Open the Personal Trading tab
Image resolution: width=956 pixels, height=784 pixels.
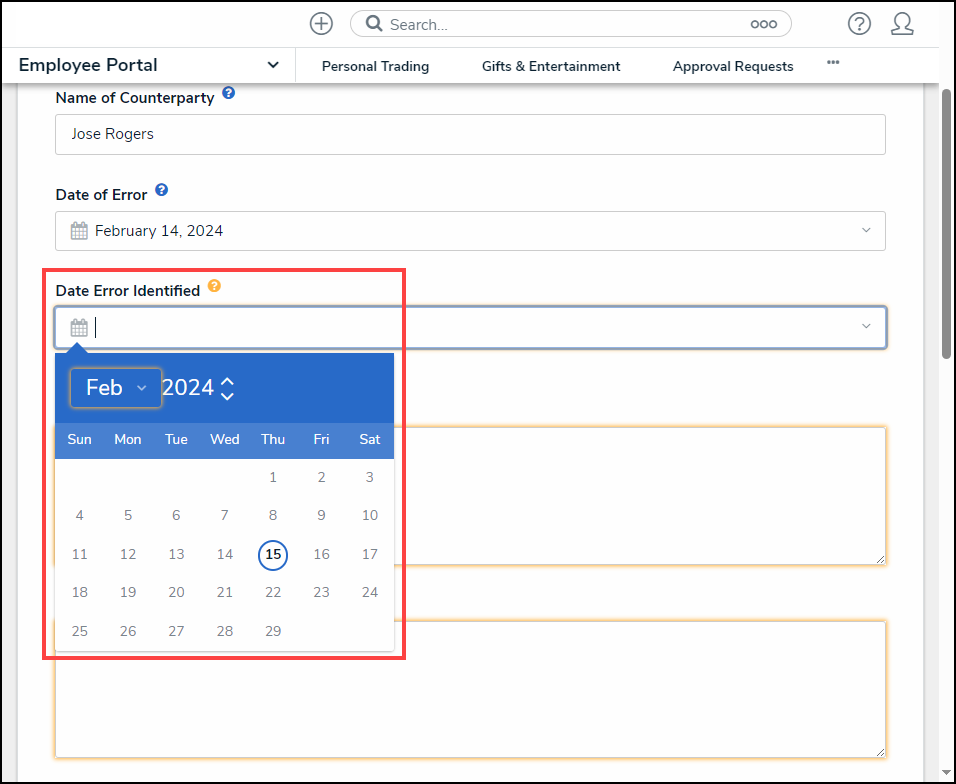375,66
